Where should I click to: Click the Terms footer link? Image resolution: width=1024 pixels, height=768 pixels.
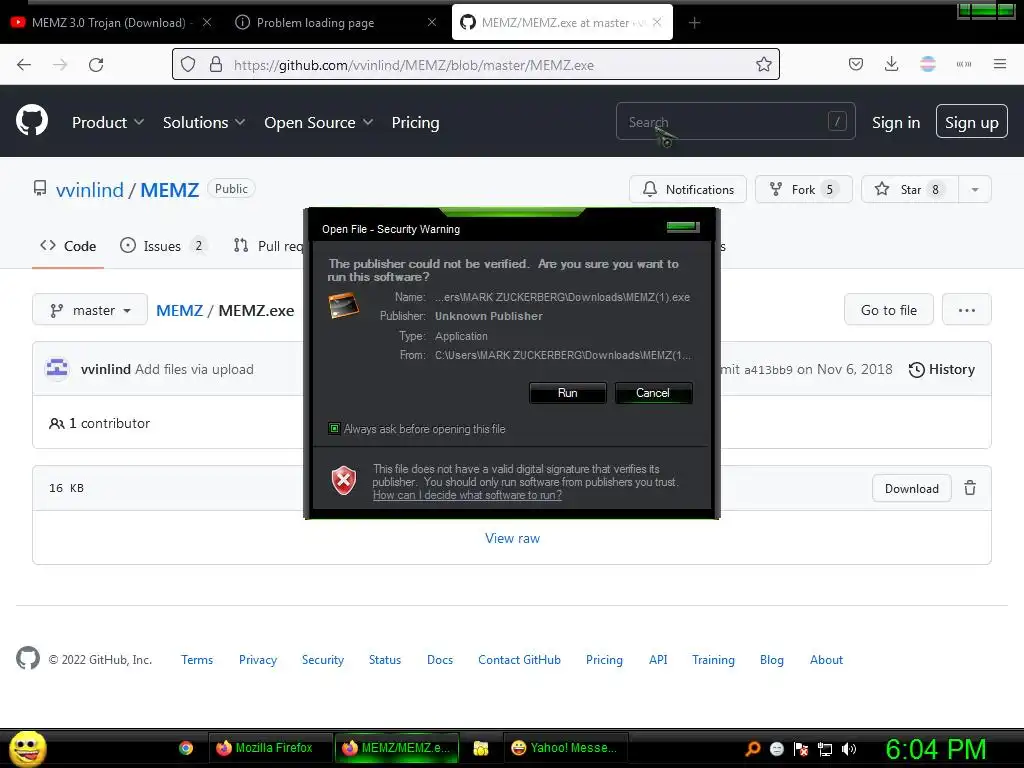click(x=197, y=660)
